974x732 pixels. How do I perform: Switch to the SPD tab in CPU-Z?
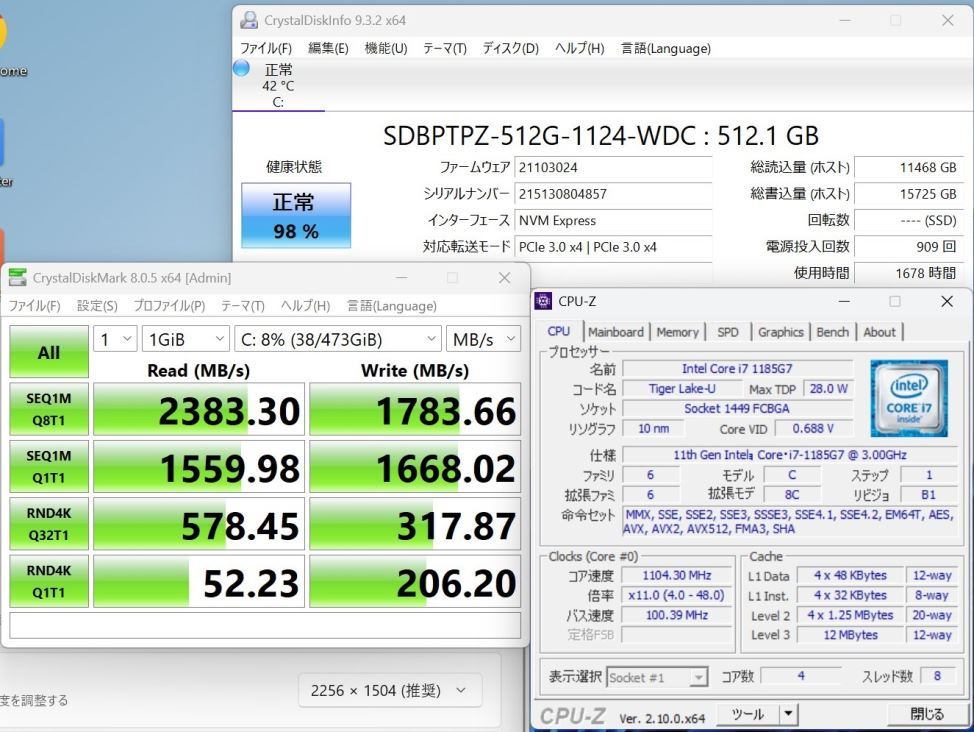[727, 332]
